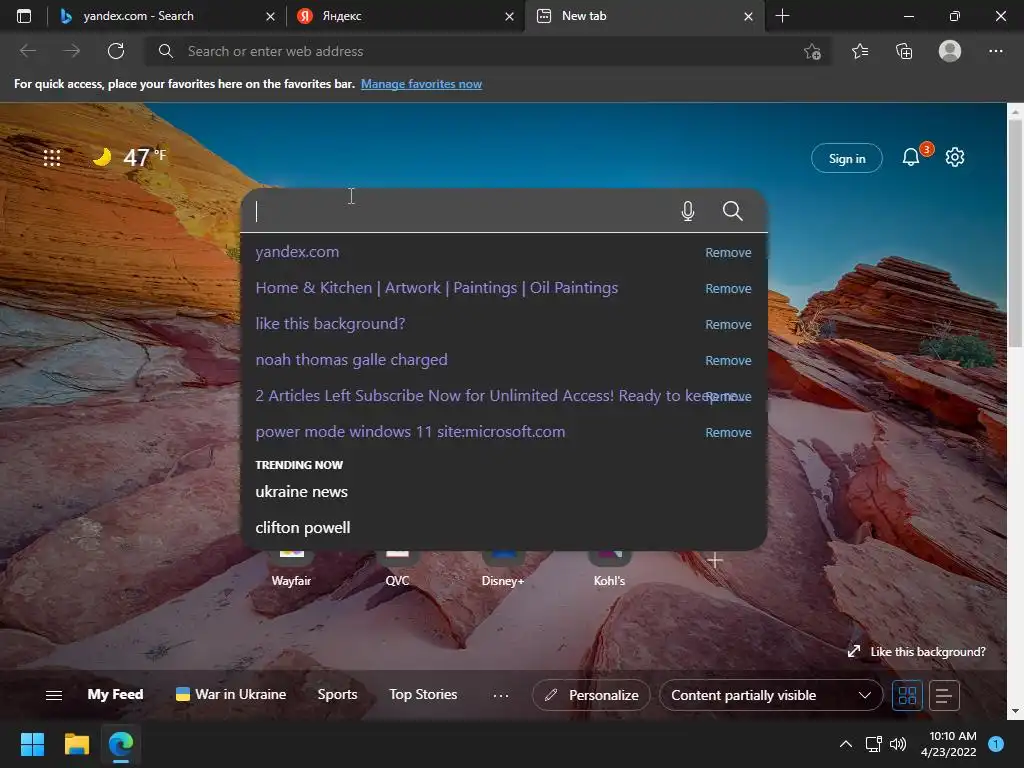Image resolution: width=1024 pixels, height=768 pixels.
Task: Open Sports feed tab
Action: click(338, 694)
